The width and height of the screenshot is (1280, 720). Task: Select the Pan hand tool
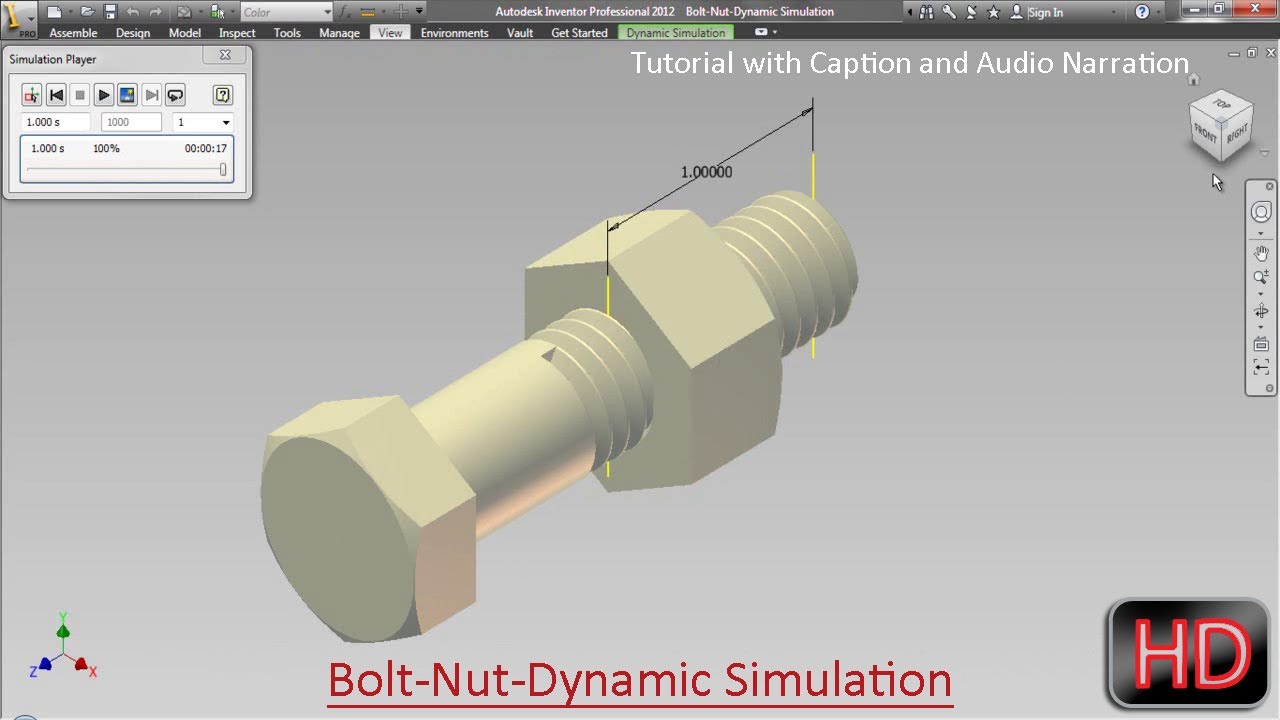point(1261,253)
